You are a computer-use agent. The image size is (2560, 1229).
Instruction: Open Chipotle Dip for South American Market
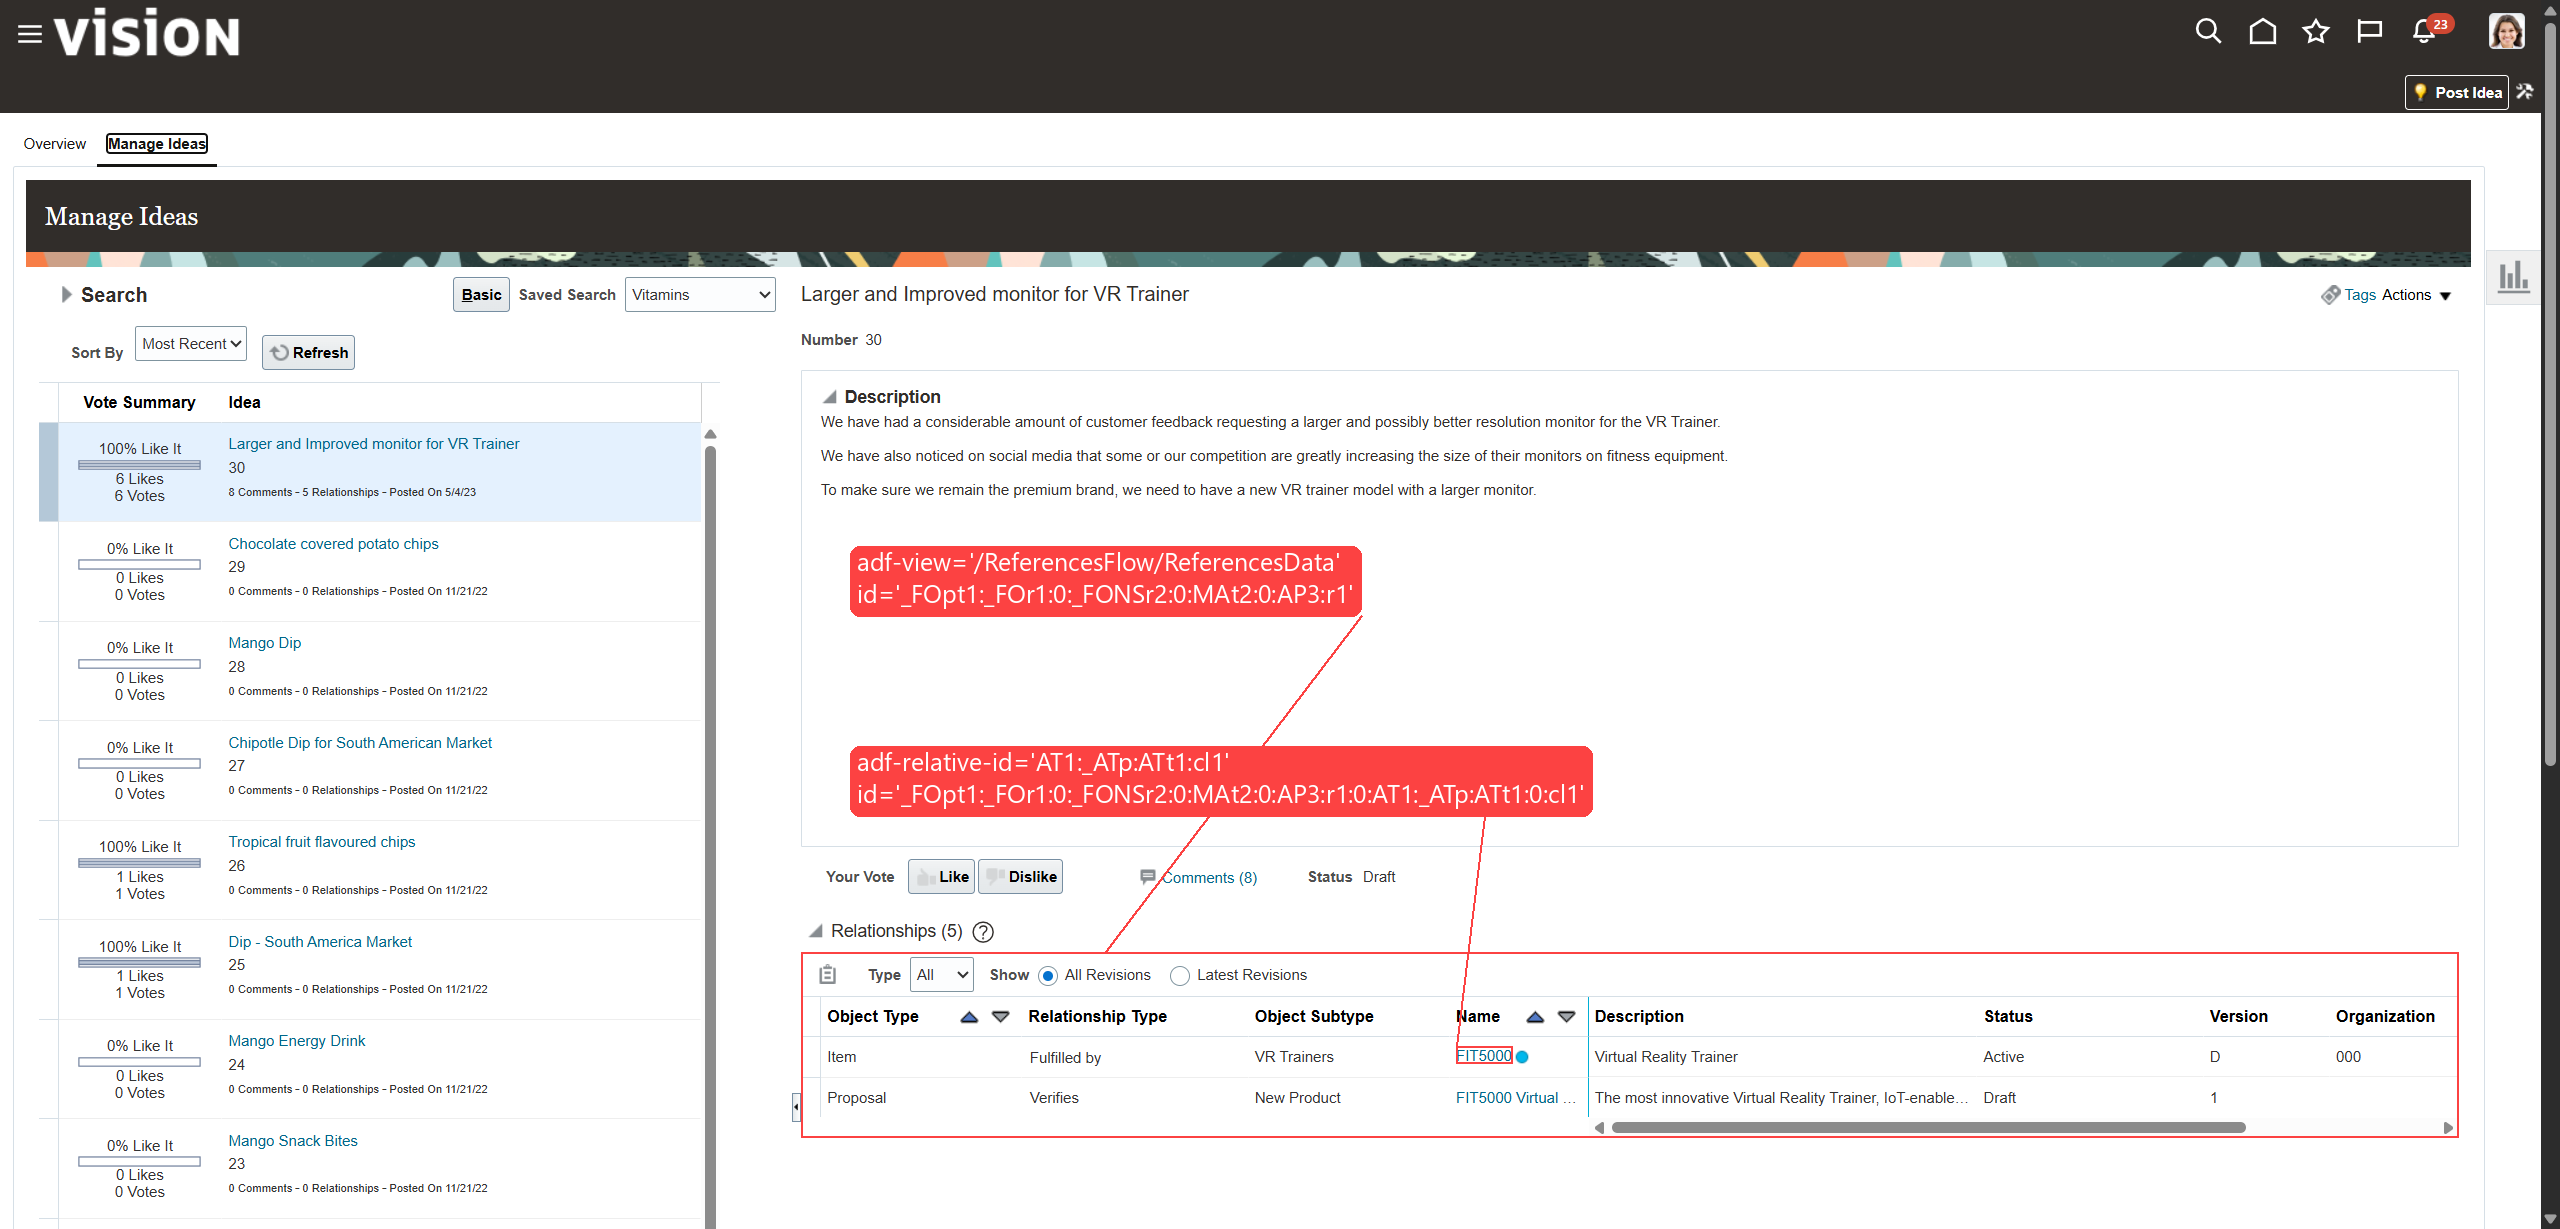click(x=360, y=743)
